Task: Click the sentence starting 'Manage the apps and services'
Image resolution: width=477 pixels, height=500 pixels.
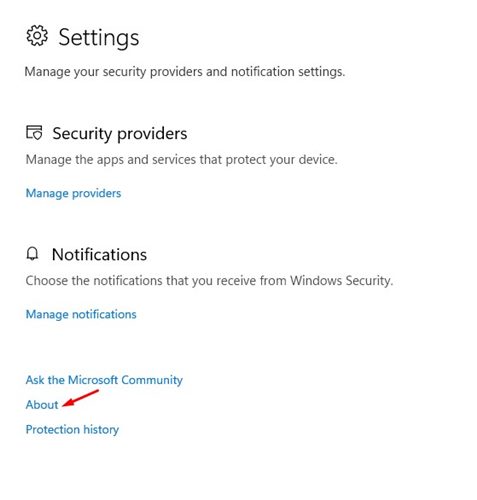Action: pos(182,160)
